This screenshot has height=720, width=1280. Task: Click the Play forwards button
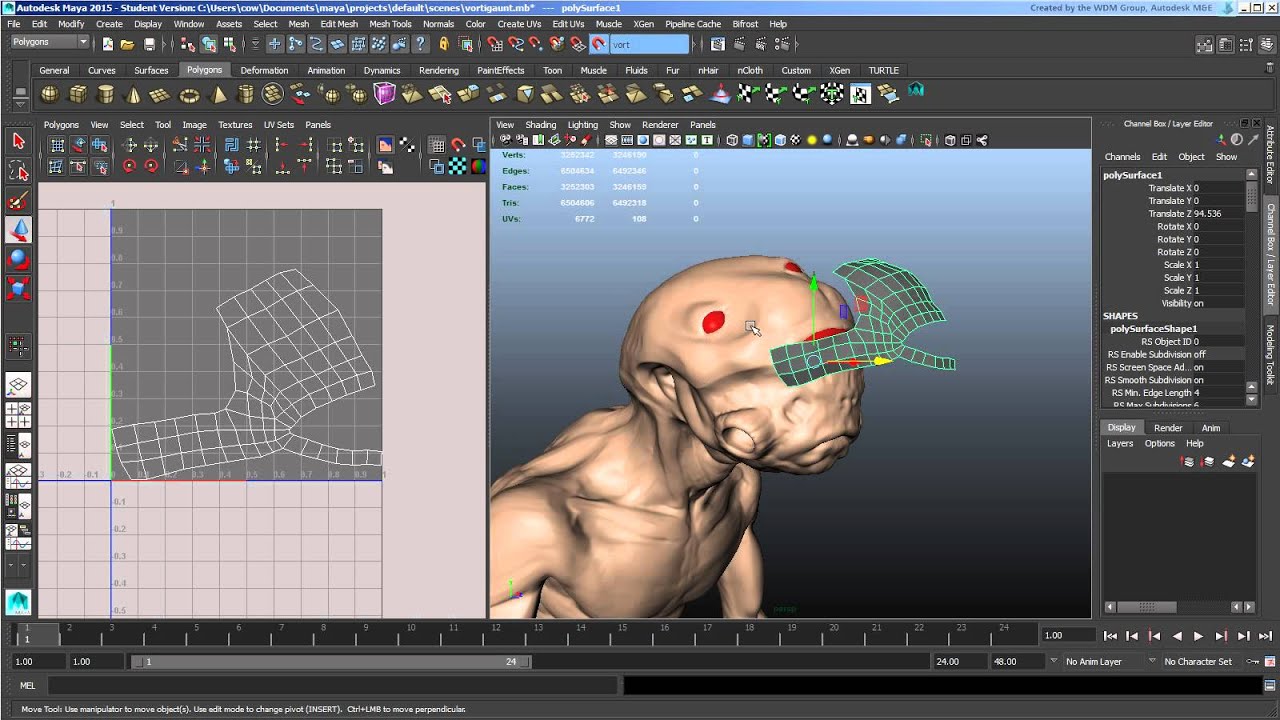pyautogui.click(x=1198, y=636)
